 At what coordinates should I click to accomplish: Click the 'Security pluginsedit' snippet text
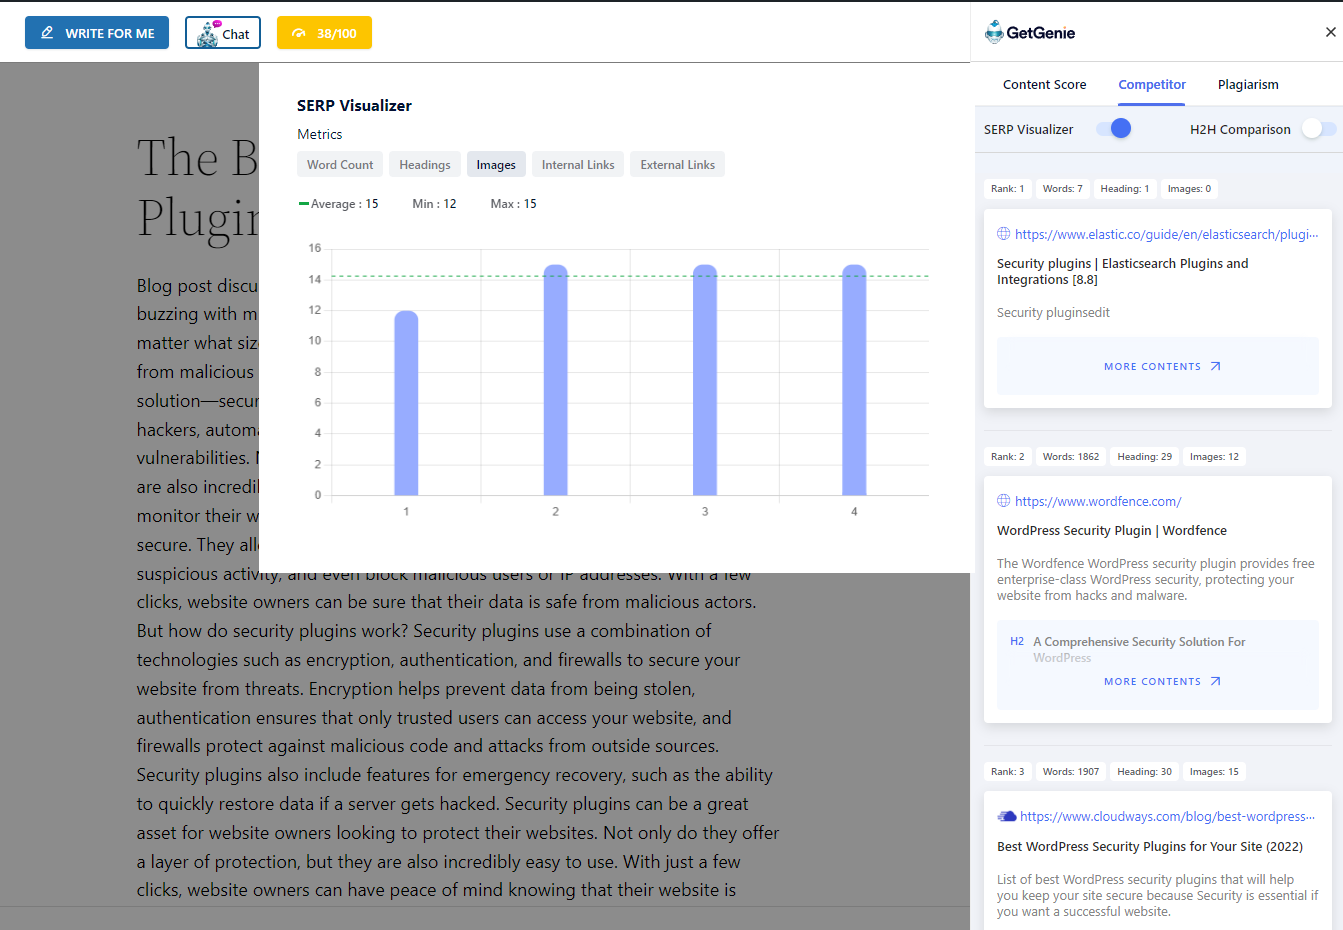(x=1053, y=312)
